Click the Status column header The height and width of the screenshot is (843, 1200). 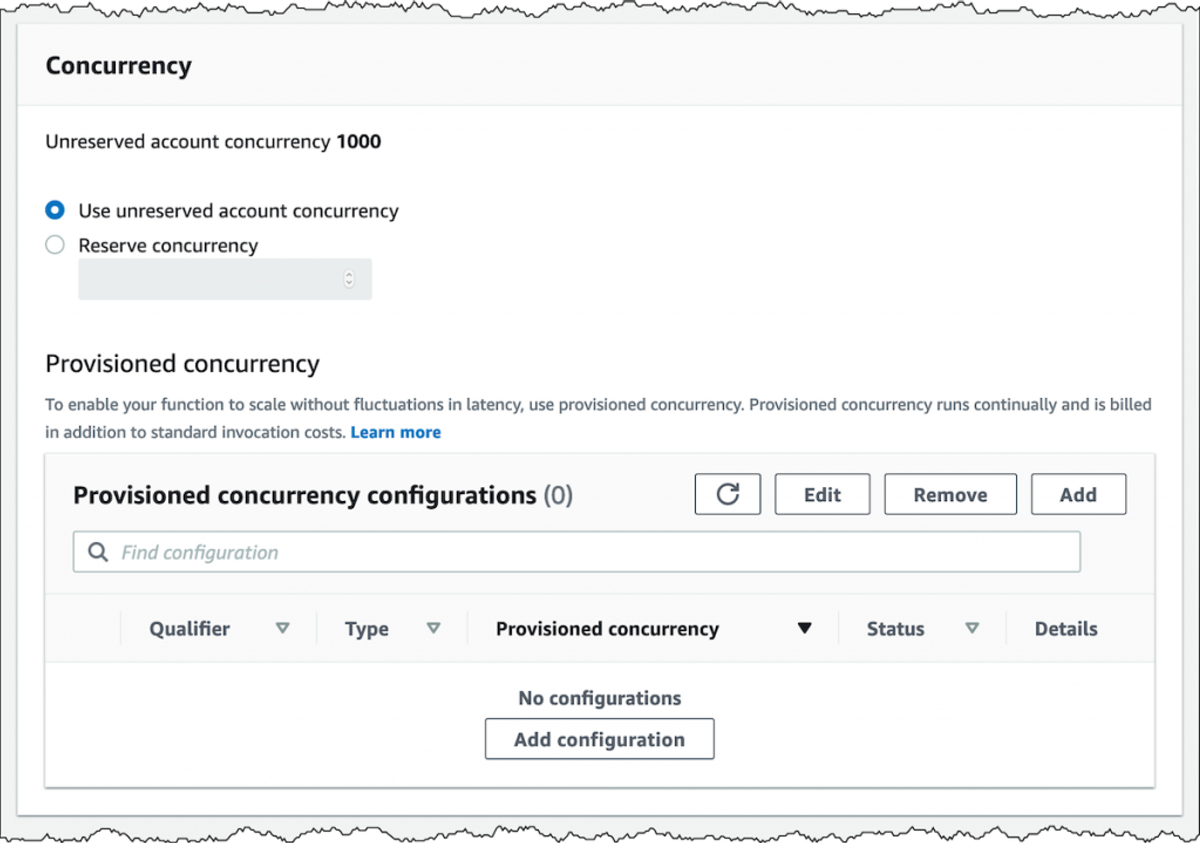pos(895,629)
